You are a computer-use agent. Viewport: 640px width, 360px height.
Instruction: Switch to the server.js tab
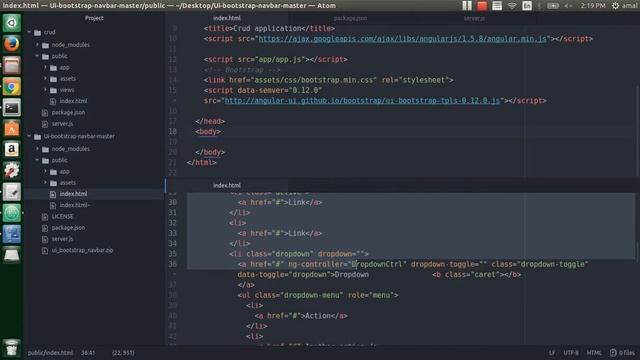pos(474,18)
